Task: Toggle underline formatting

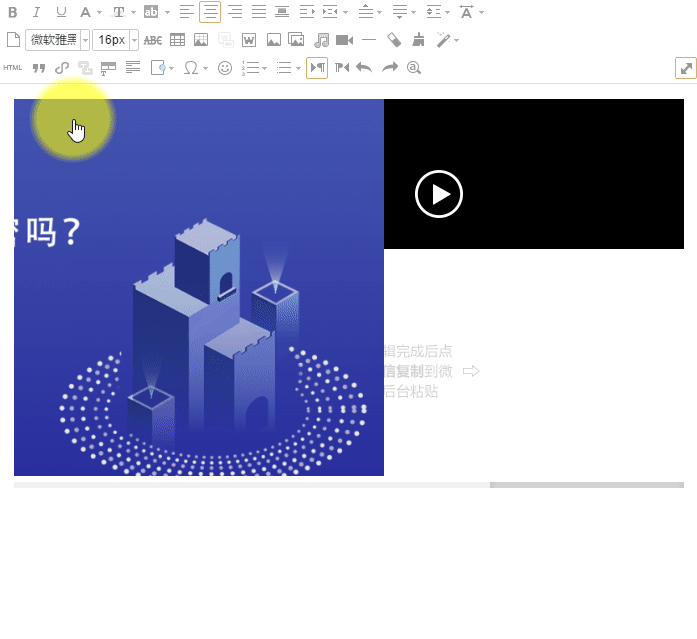Action: pyautogui.click(x=61, y=12)
